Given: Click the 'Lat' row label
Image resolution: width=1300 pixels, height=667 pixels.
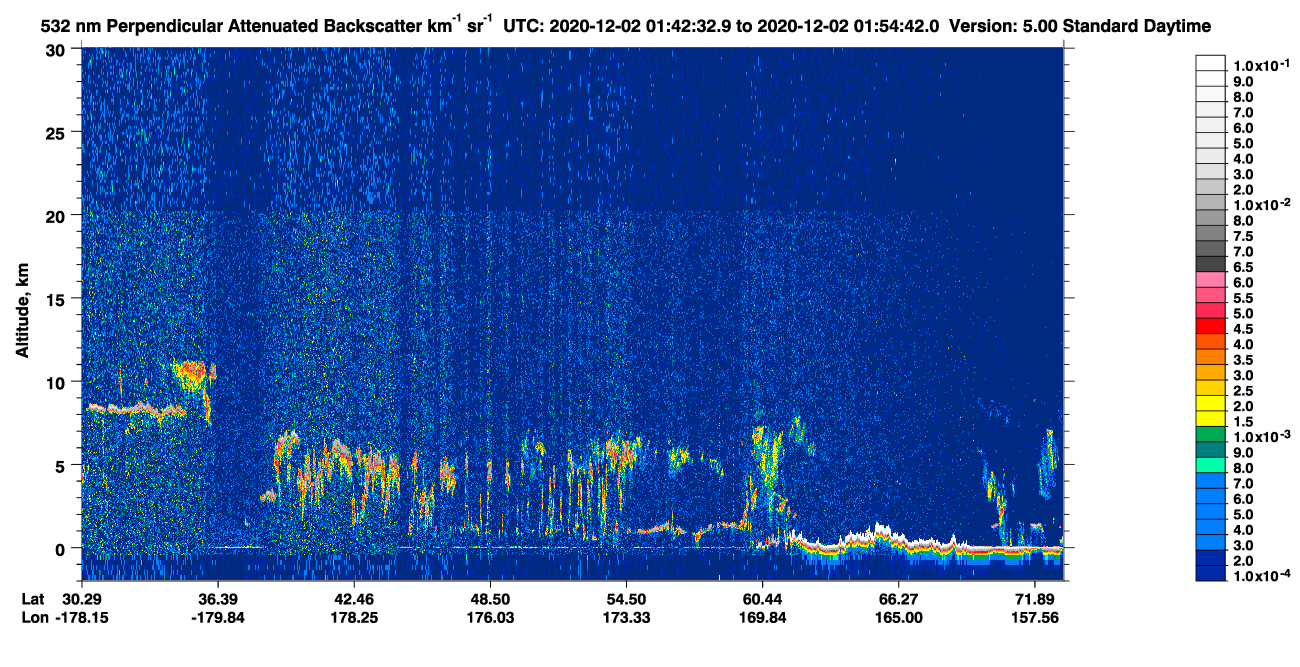Looking at the screenshot, I should point(32,598).
